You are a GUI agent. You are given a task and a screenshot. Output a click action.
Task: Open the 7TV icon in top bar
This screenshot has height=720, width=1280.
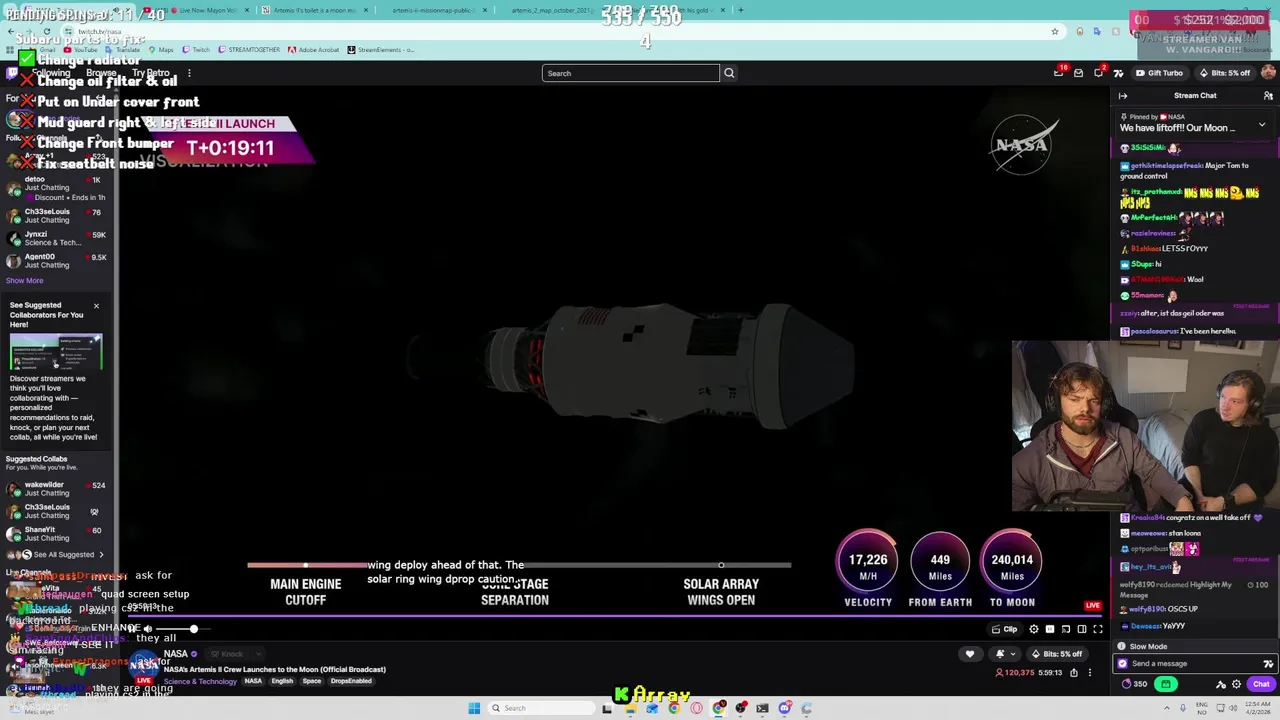pyautogui.click(x=1118, y=73)
